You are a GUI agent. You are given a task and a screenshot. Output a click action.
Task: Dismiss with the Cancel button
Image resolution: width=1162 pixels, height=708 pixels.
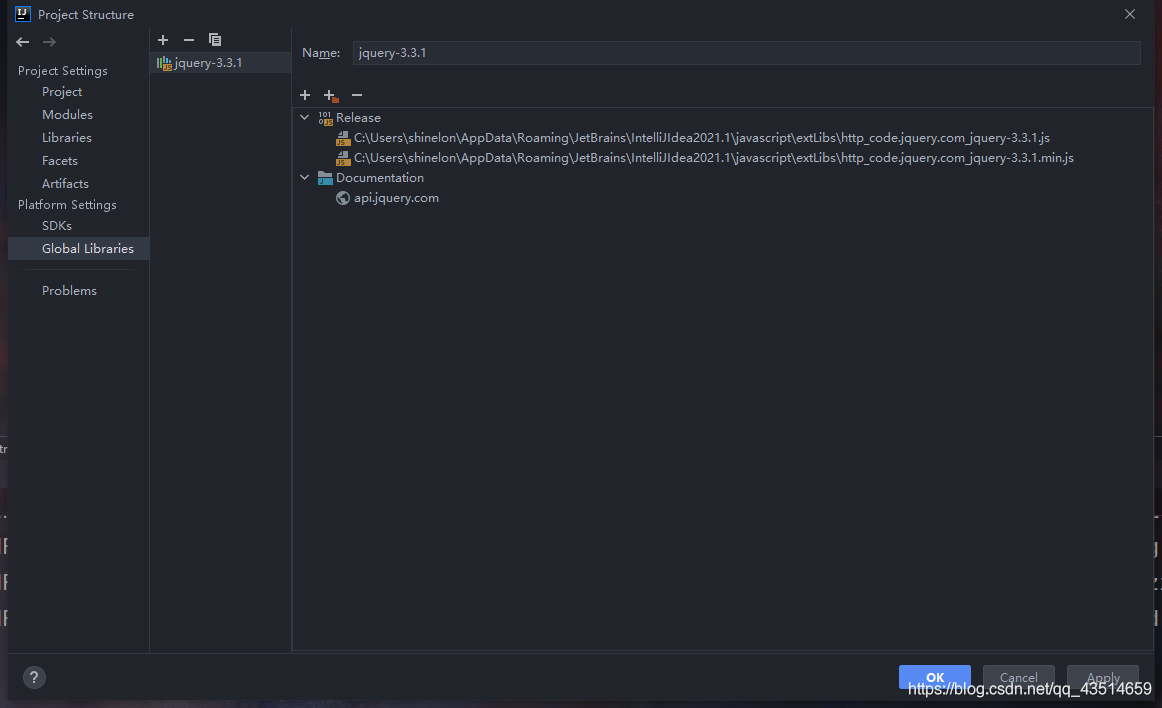[x=1018, y=677]
